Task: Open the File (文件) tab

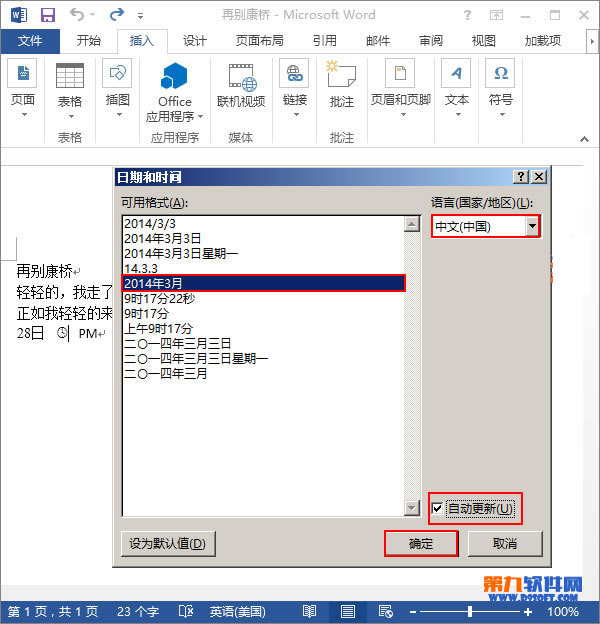Action: click(x=30, y=41)
